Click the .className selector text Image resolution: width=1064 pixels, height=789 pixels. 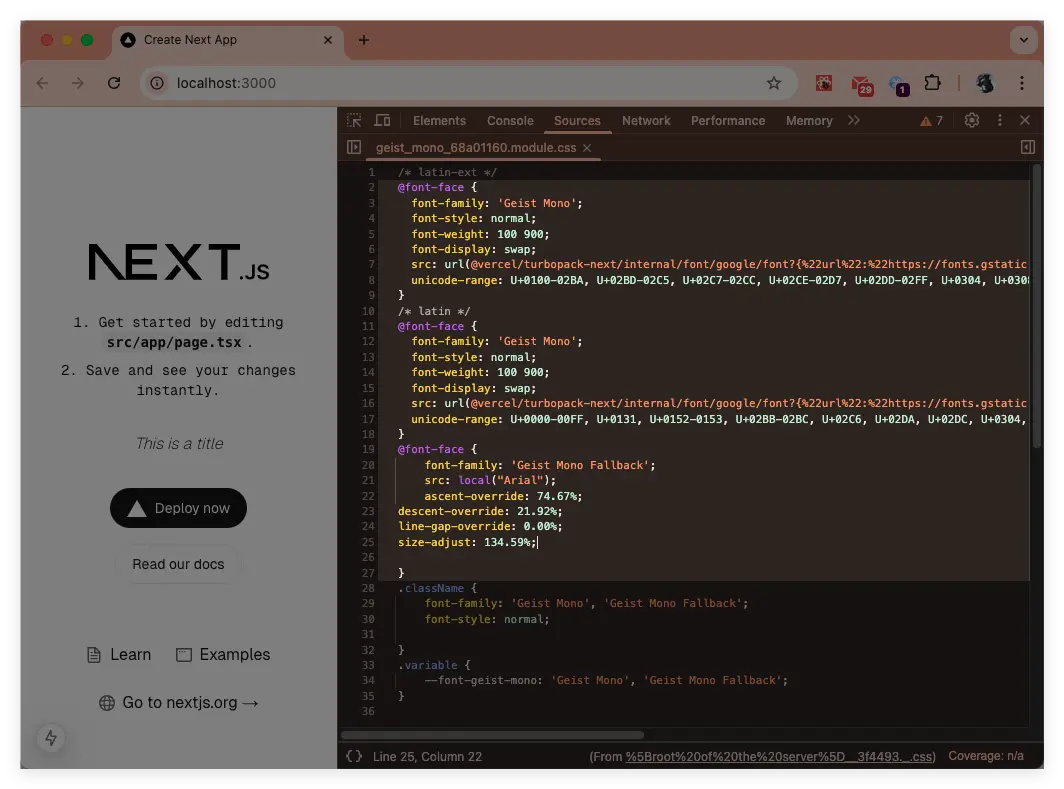tap(431, 588)
